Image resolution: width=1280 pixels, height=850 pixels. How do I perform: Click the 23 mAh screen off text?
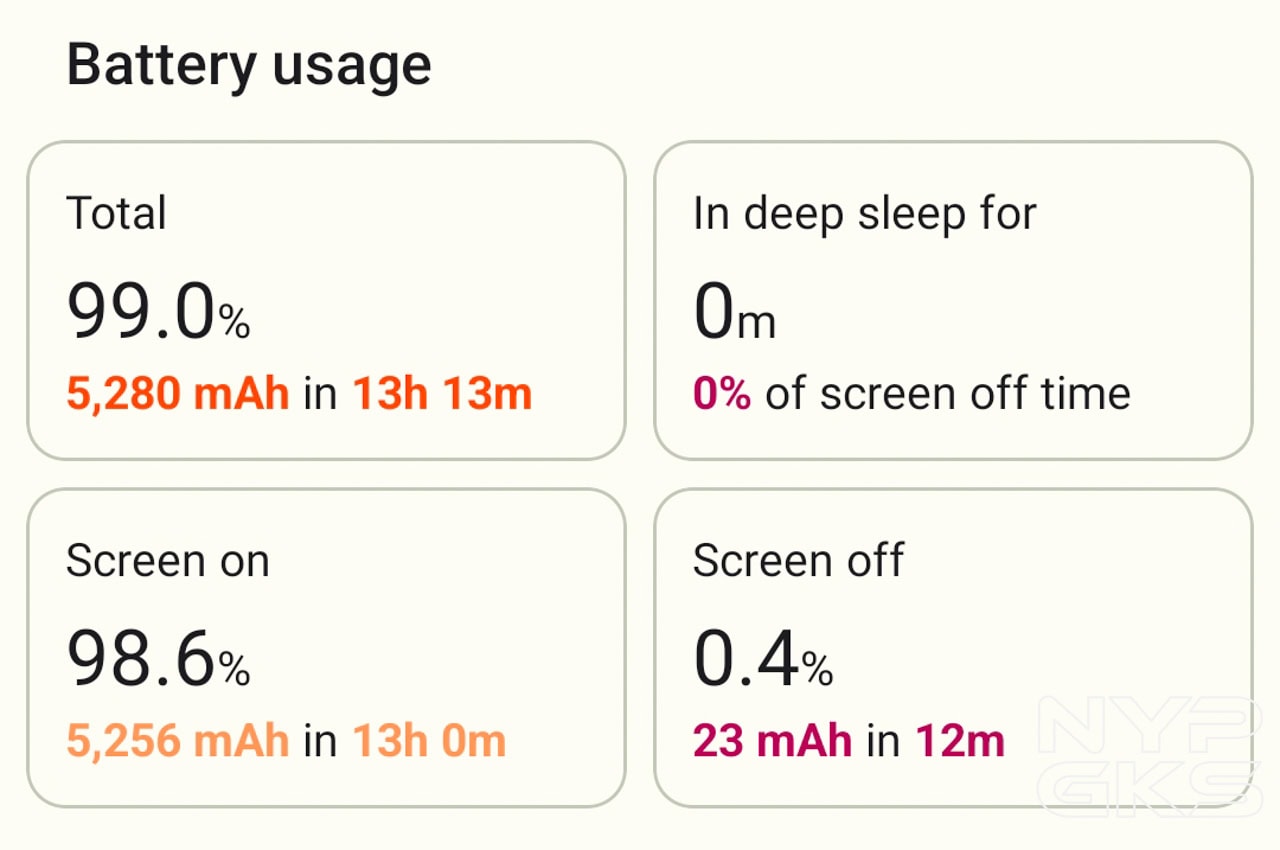point(772,741)
